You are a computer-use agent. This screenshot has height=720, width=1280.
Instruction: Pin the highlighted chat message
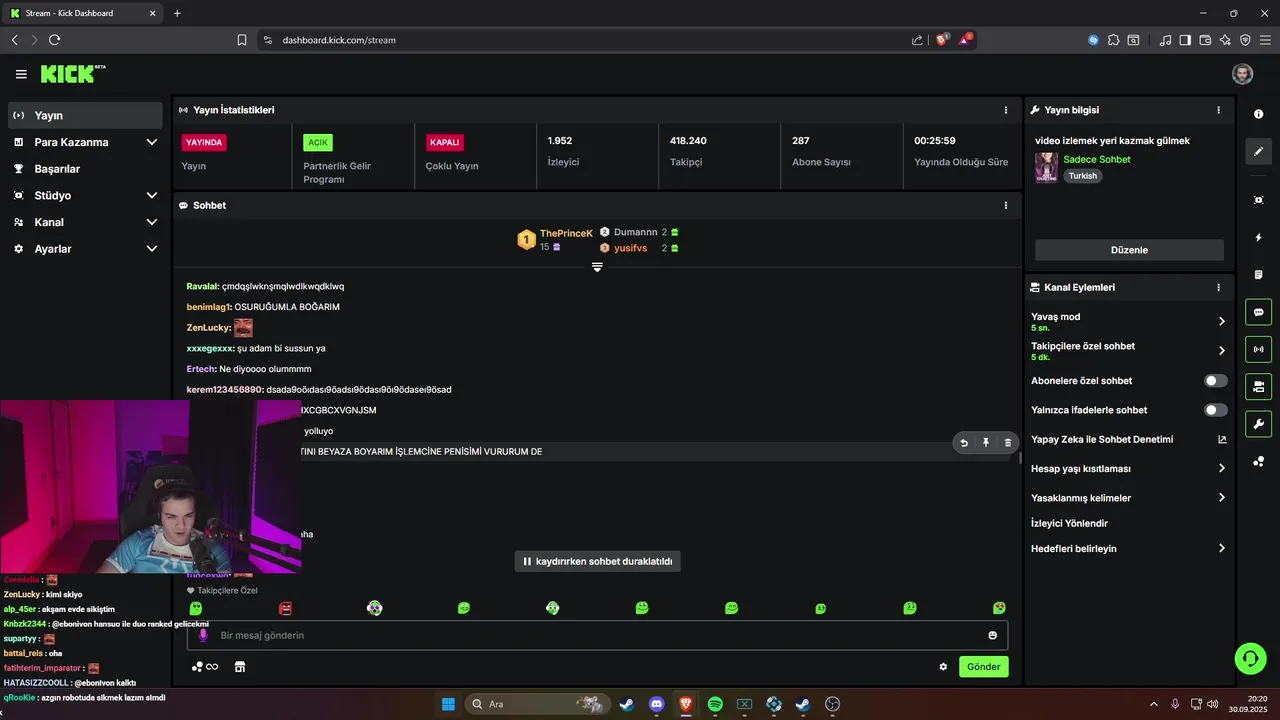[x=986, y=443]
